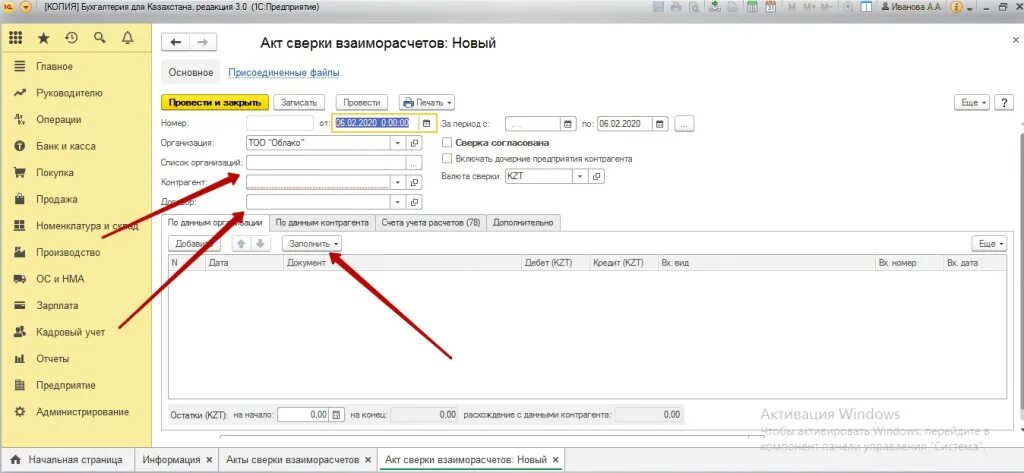The width and height of the screenshot is (1024, 473).
Task: Go forward with the right arrow
Action: tap(203, 42)
